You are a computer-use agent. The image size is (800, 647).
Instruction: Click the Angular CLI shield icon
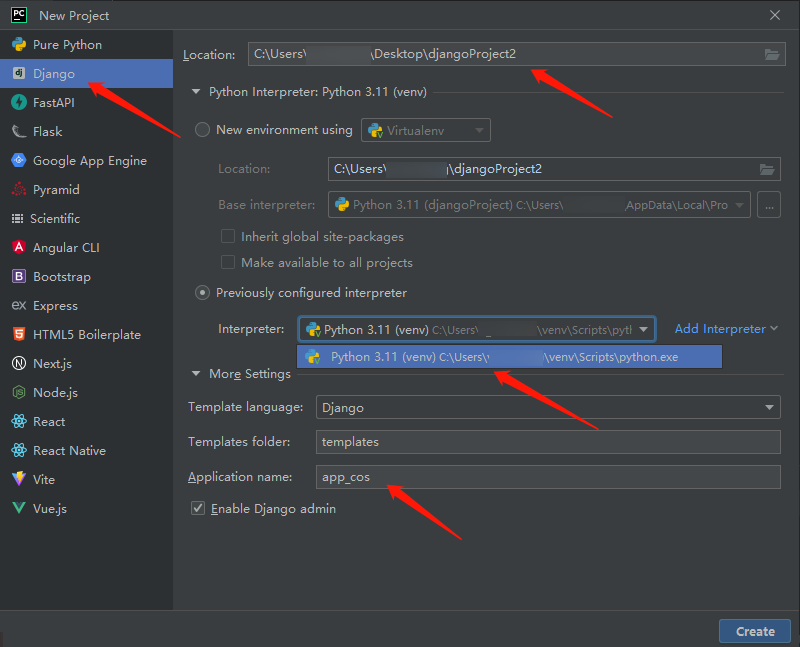coord(19,247)
